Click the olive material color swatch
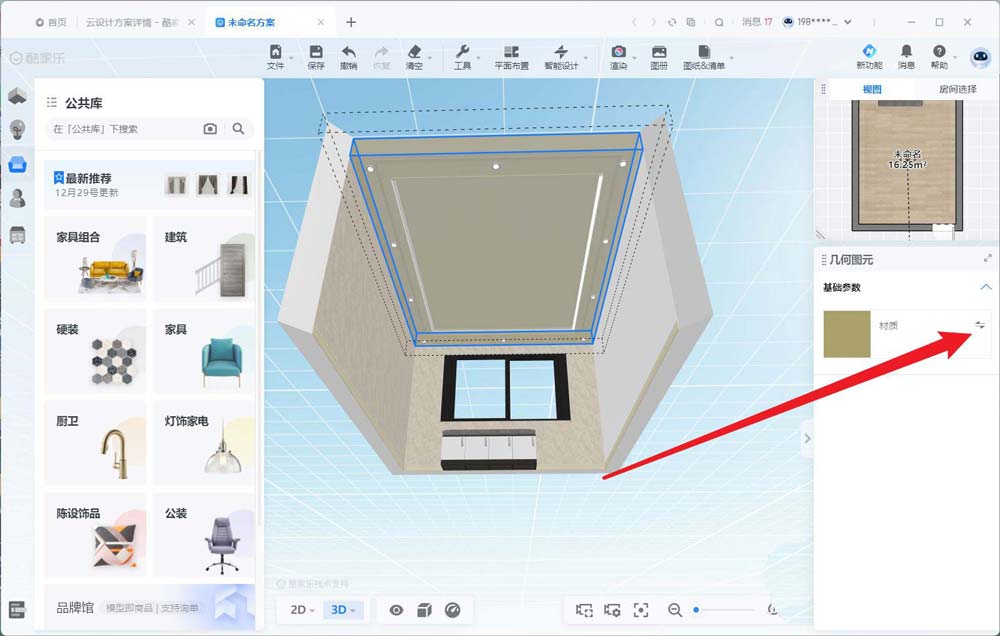 click(x=846, y=334)
